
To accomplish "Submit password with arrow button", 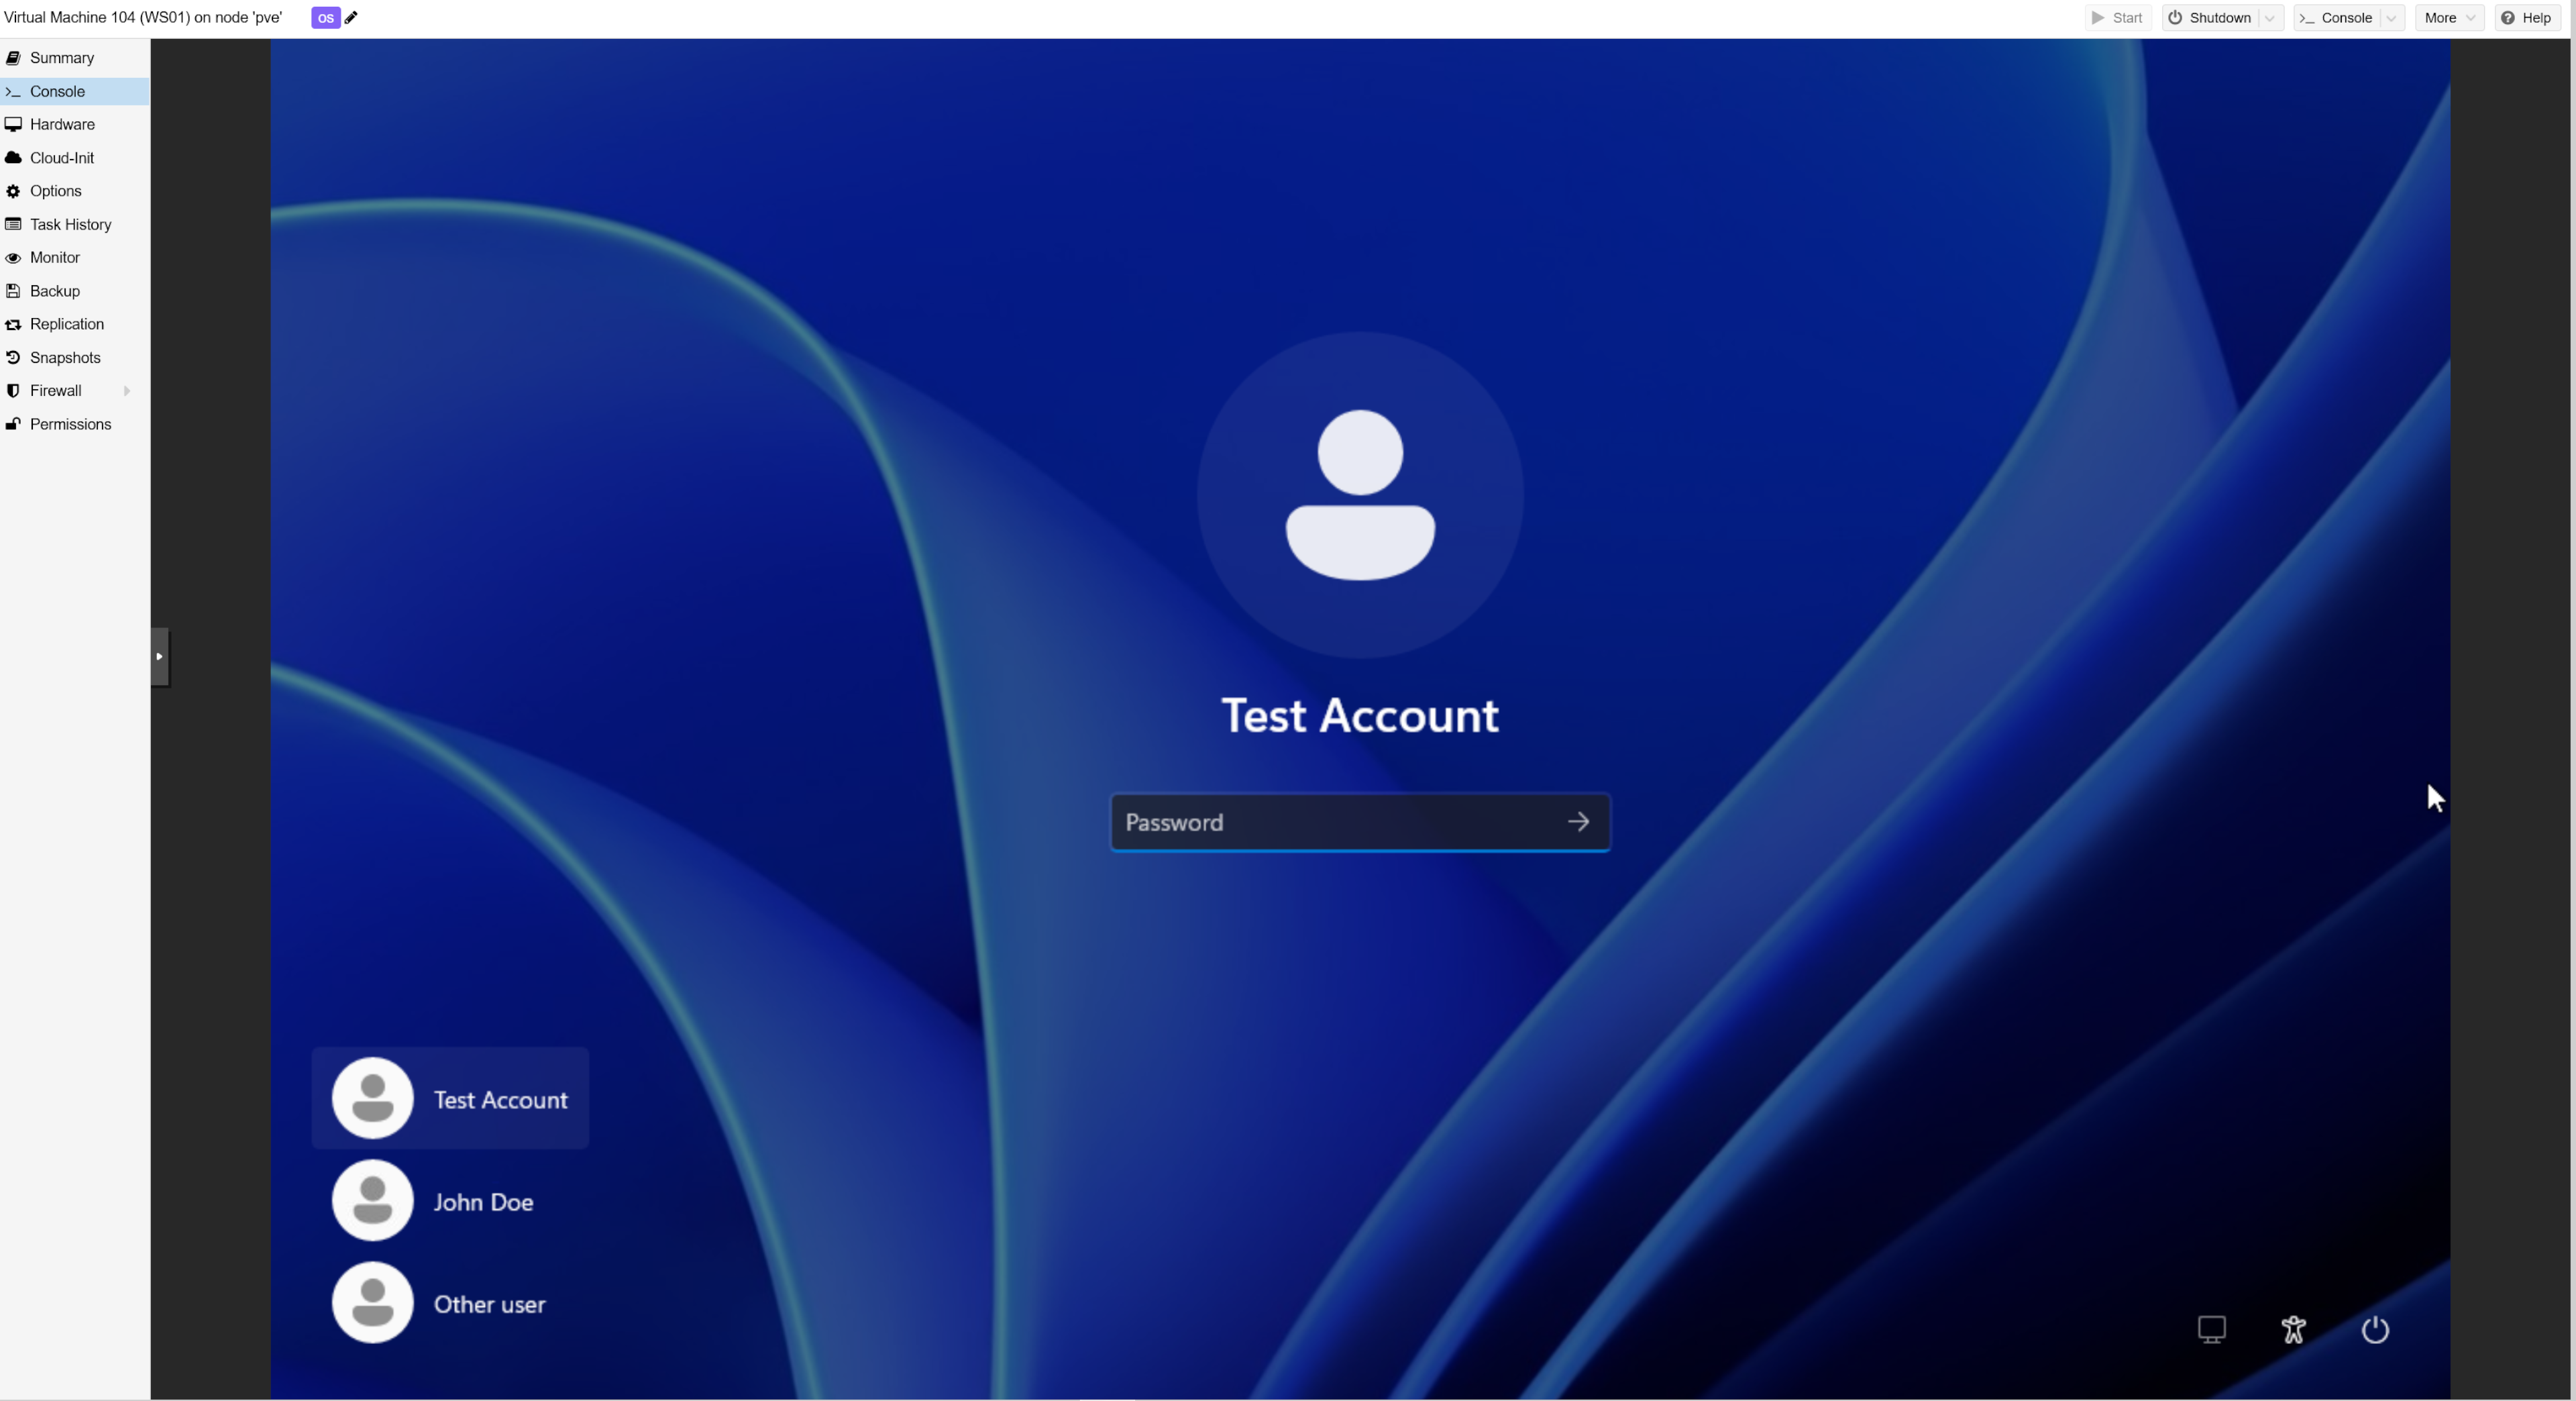I will [x=1579, y=822].
